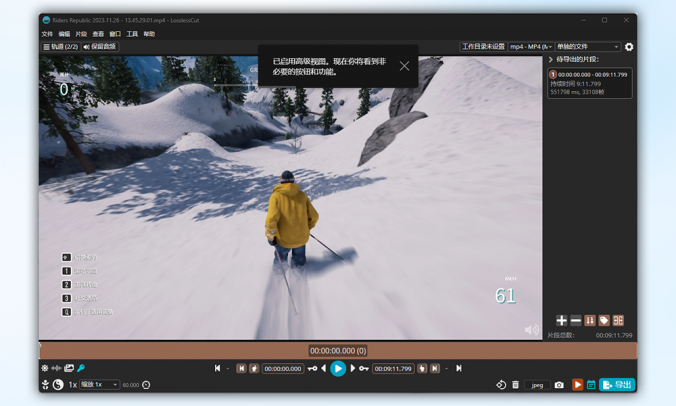Toggle the 保留音频 keep audio button
676x406 pixels.
100,47
